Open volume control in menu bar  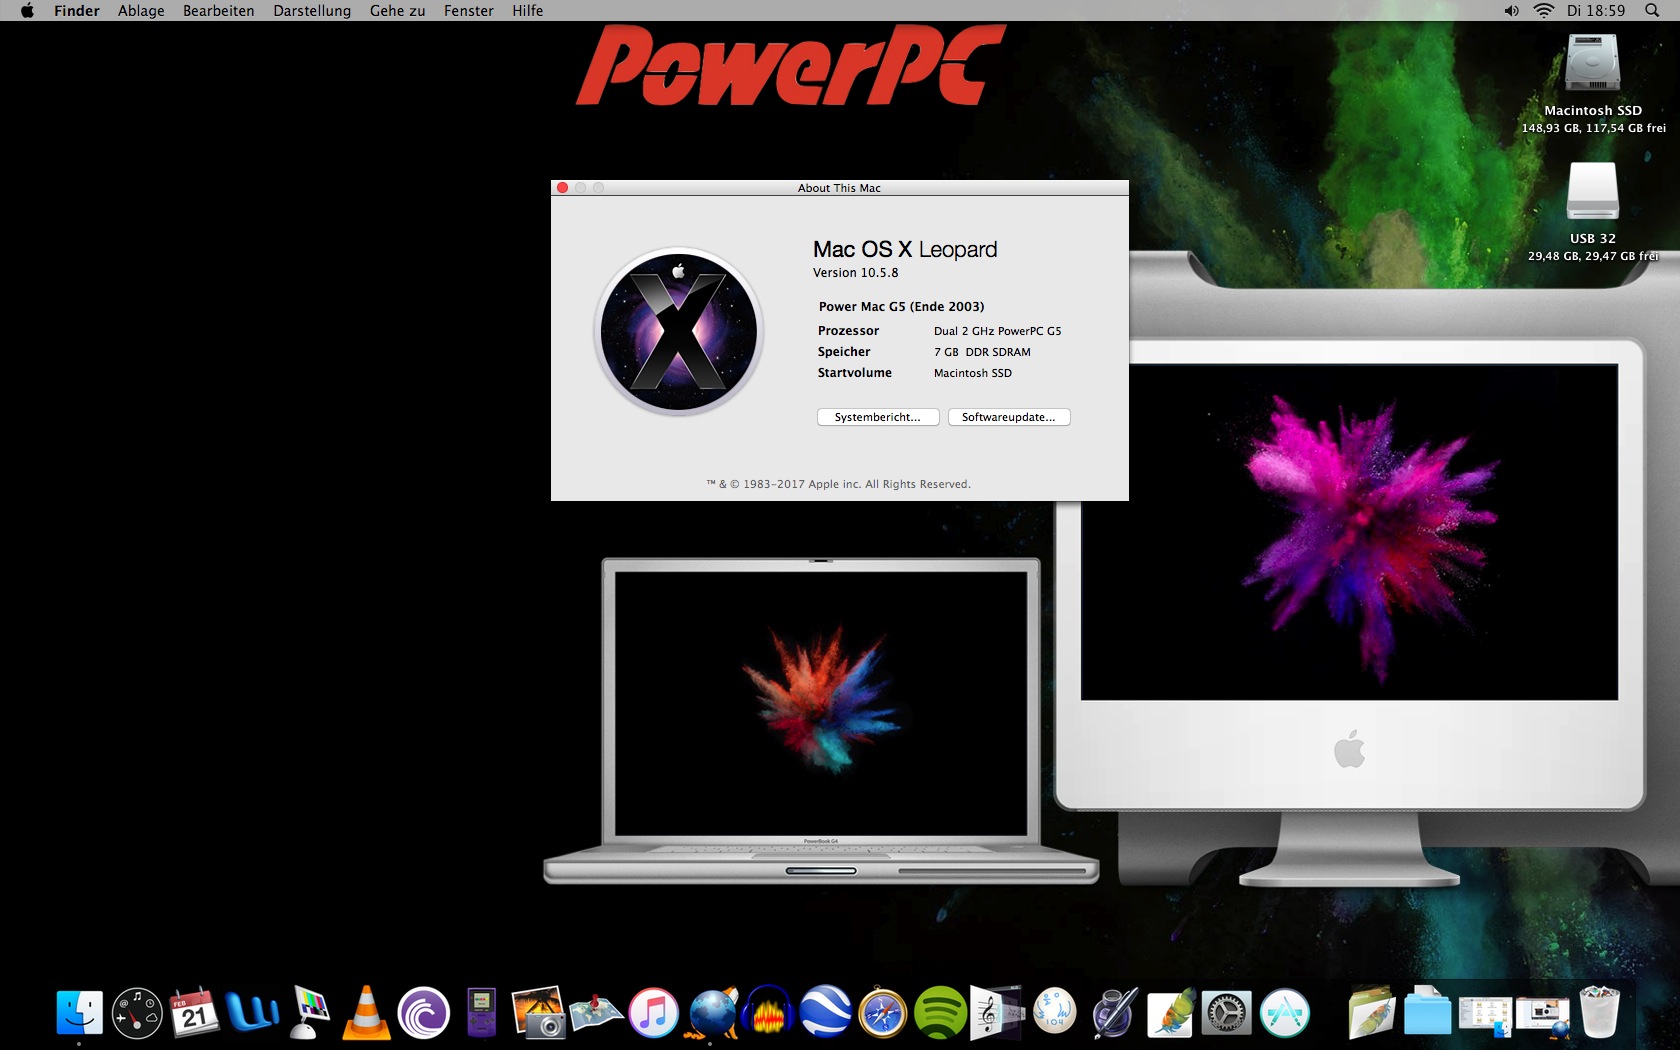[1511, 11]
